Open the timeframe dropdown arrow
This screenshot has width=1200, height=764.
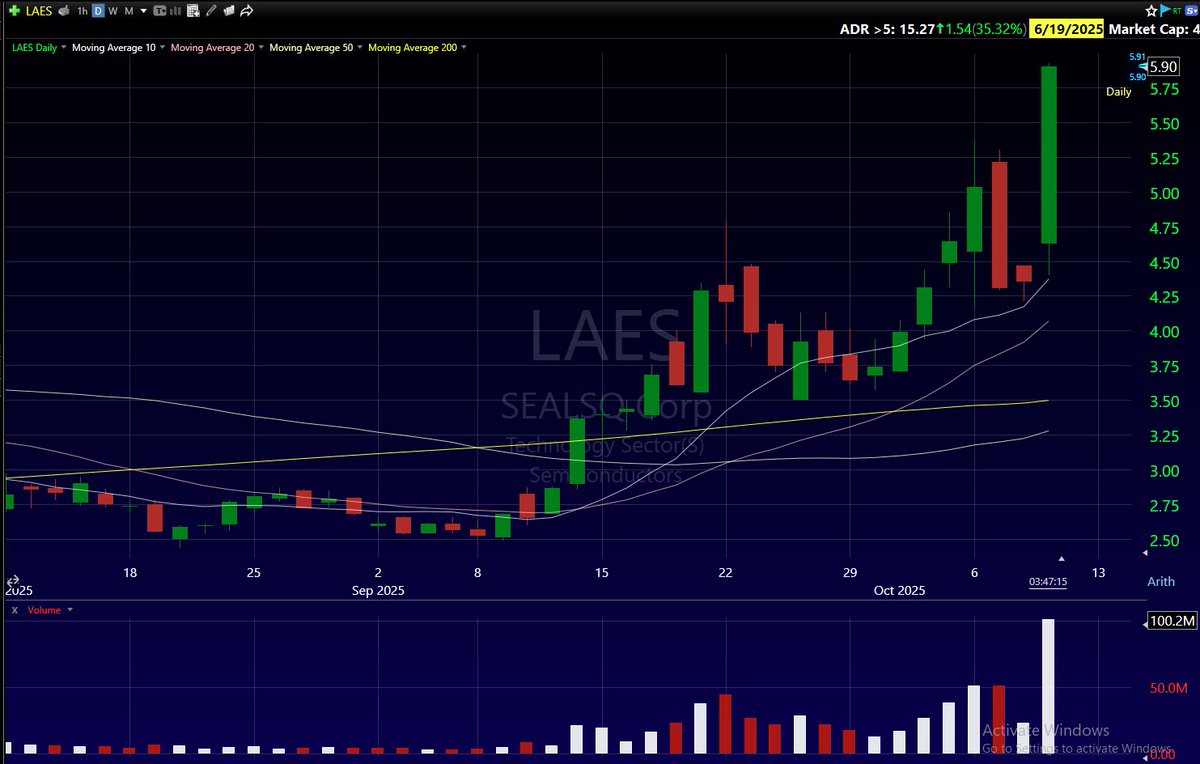click(143, 11)
